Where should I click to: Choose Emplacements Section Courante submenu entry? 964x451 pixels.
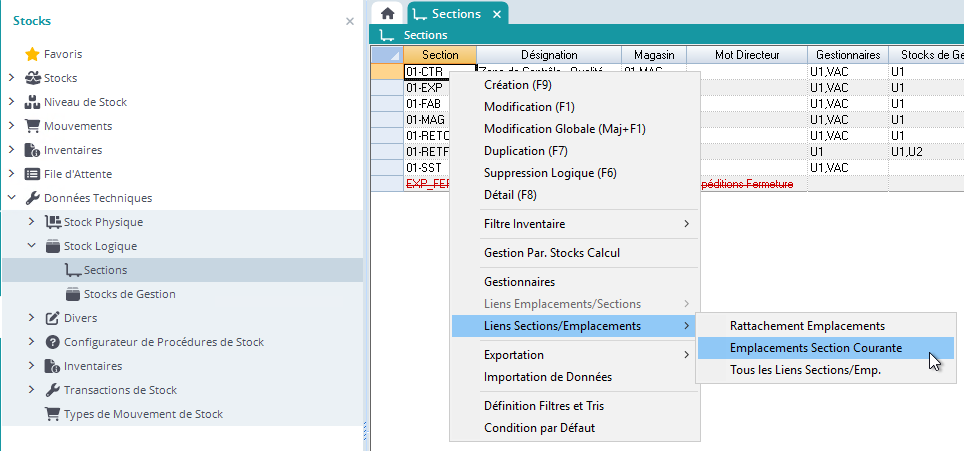coord(816,348)
